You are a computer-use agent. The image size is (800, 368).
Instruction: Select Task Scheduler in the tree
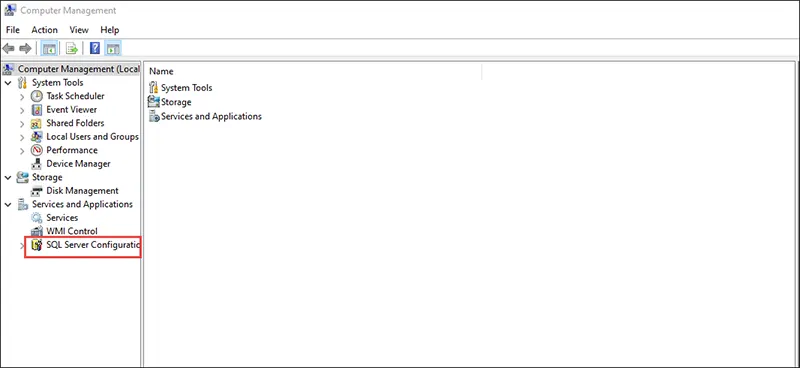point(75,96)
